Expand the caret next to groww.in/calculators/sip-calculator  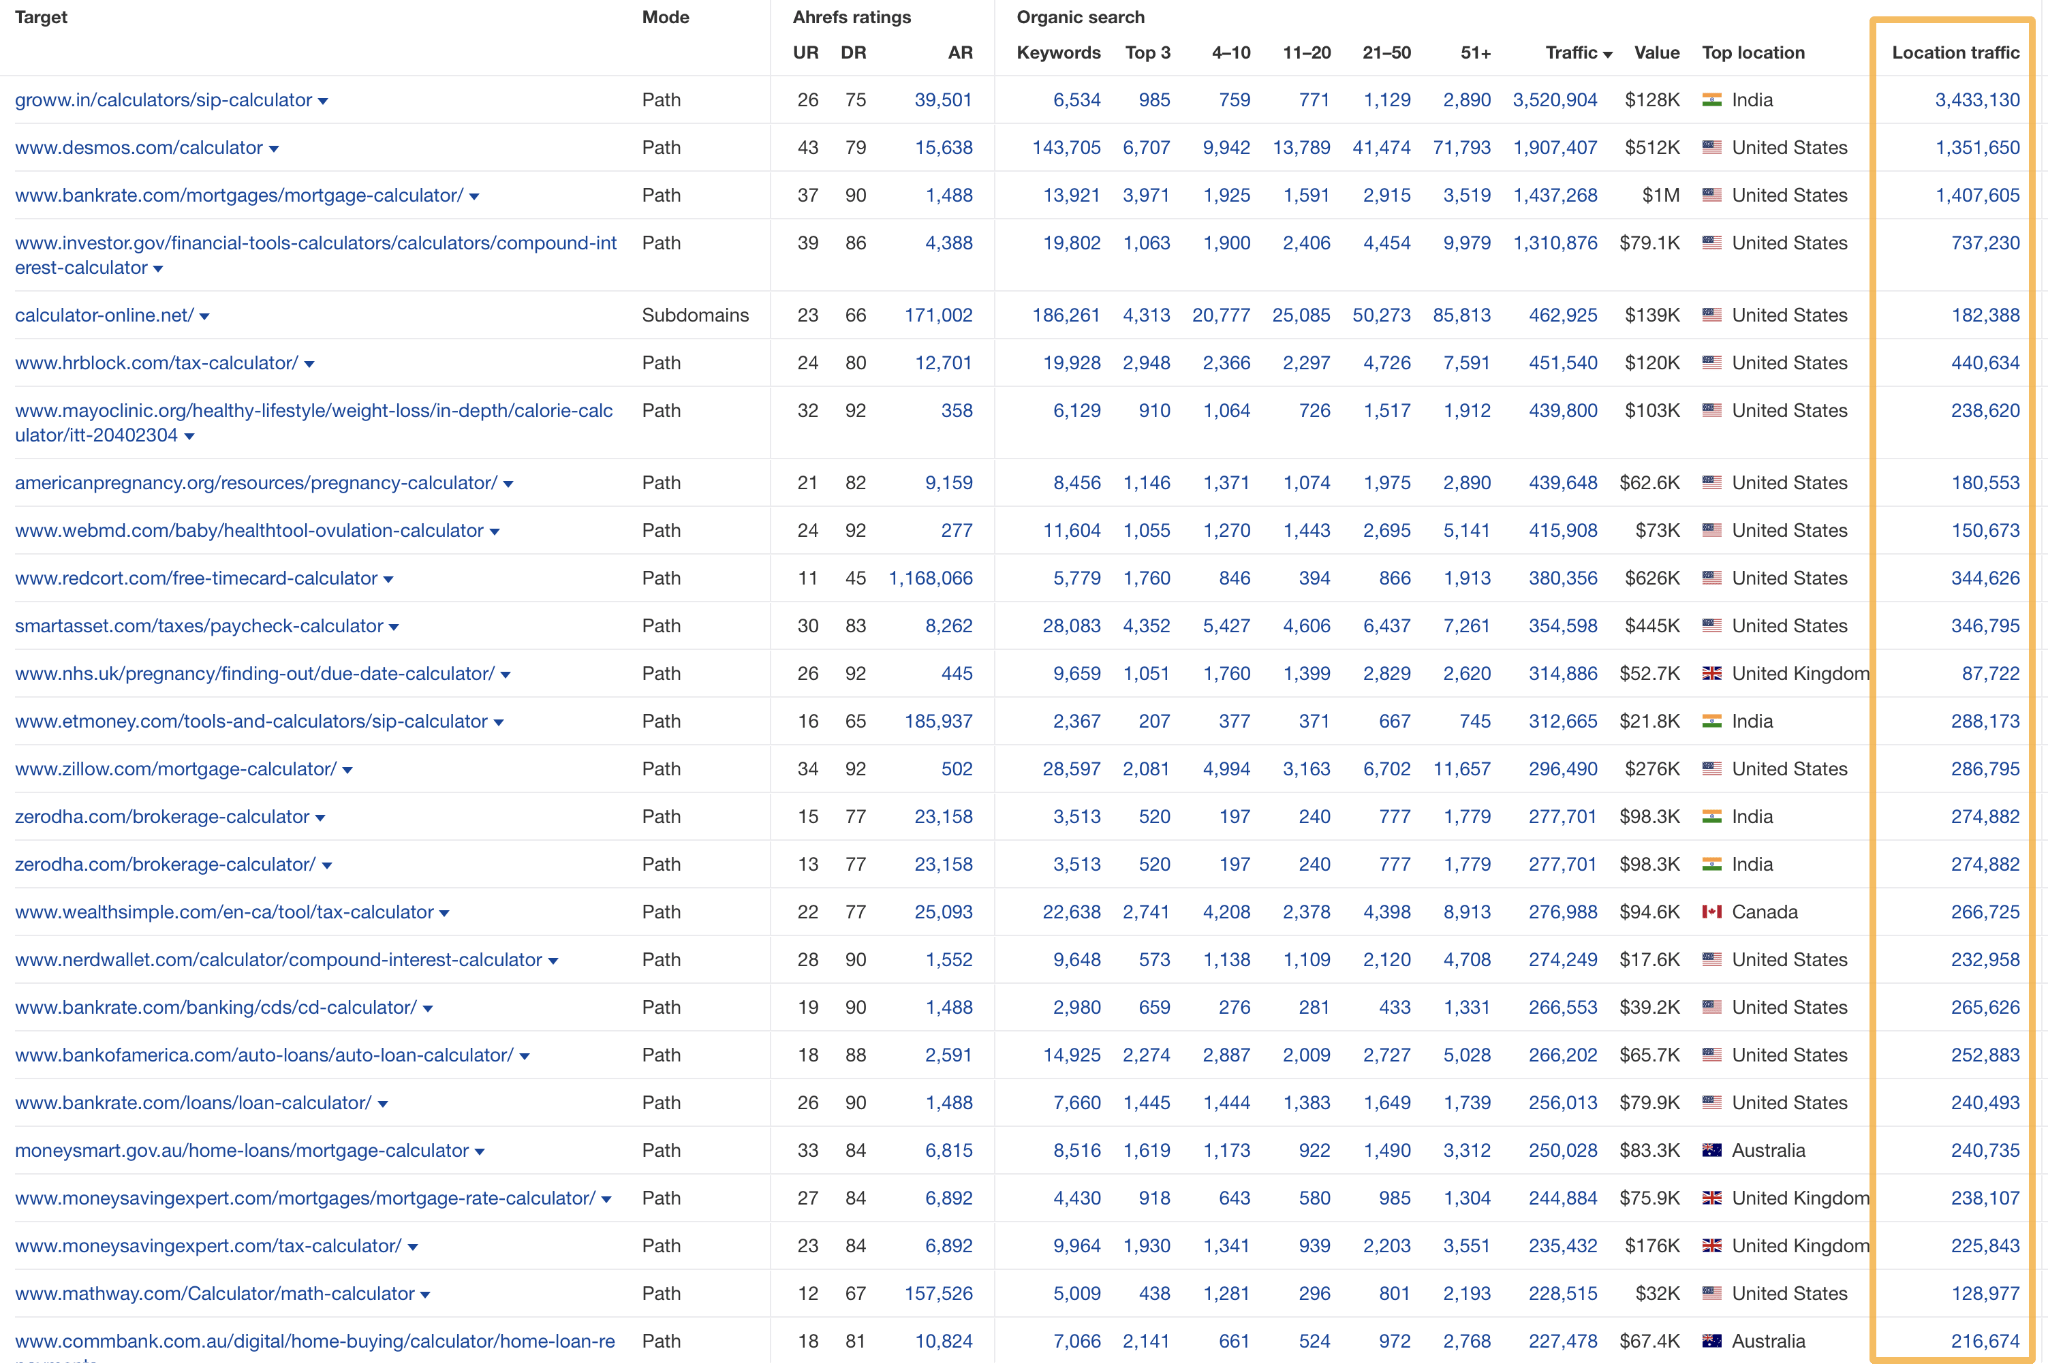coord(324,101)
